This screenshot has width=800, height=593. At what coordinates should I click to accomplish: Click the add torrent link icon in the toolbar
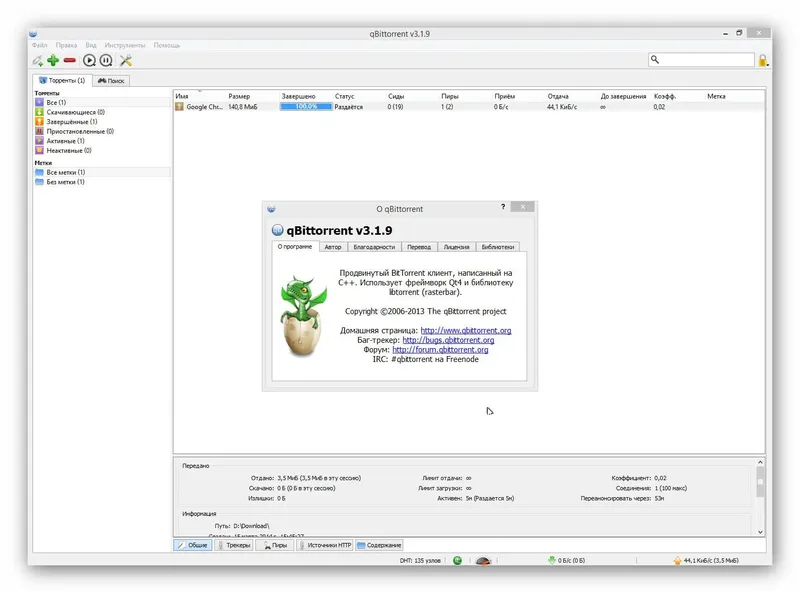(x=38, y=60)
